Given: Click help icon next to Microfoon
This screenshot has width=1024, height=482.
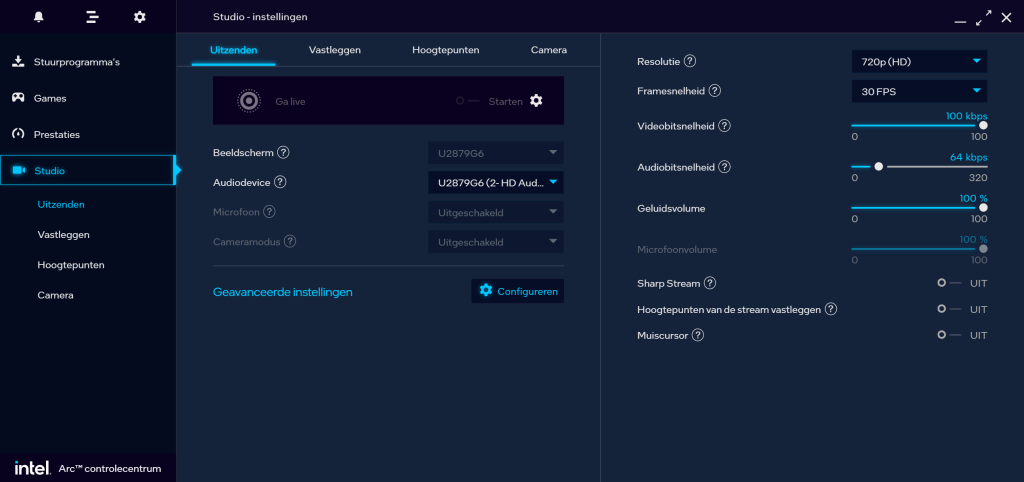Looking at the screenshot, I should [269, 212].
